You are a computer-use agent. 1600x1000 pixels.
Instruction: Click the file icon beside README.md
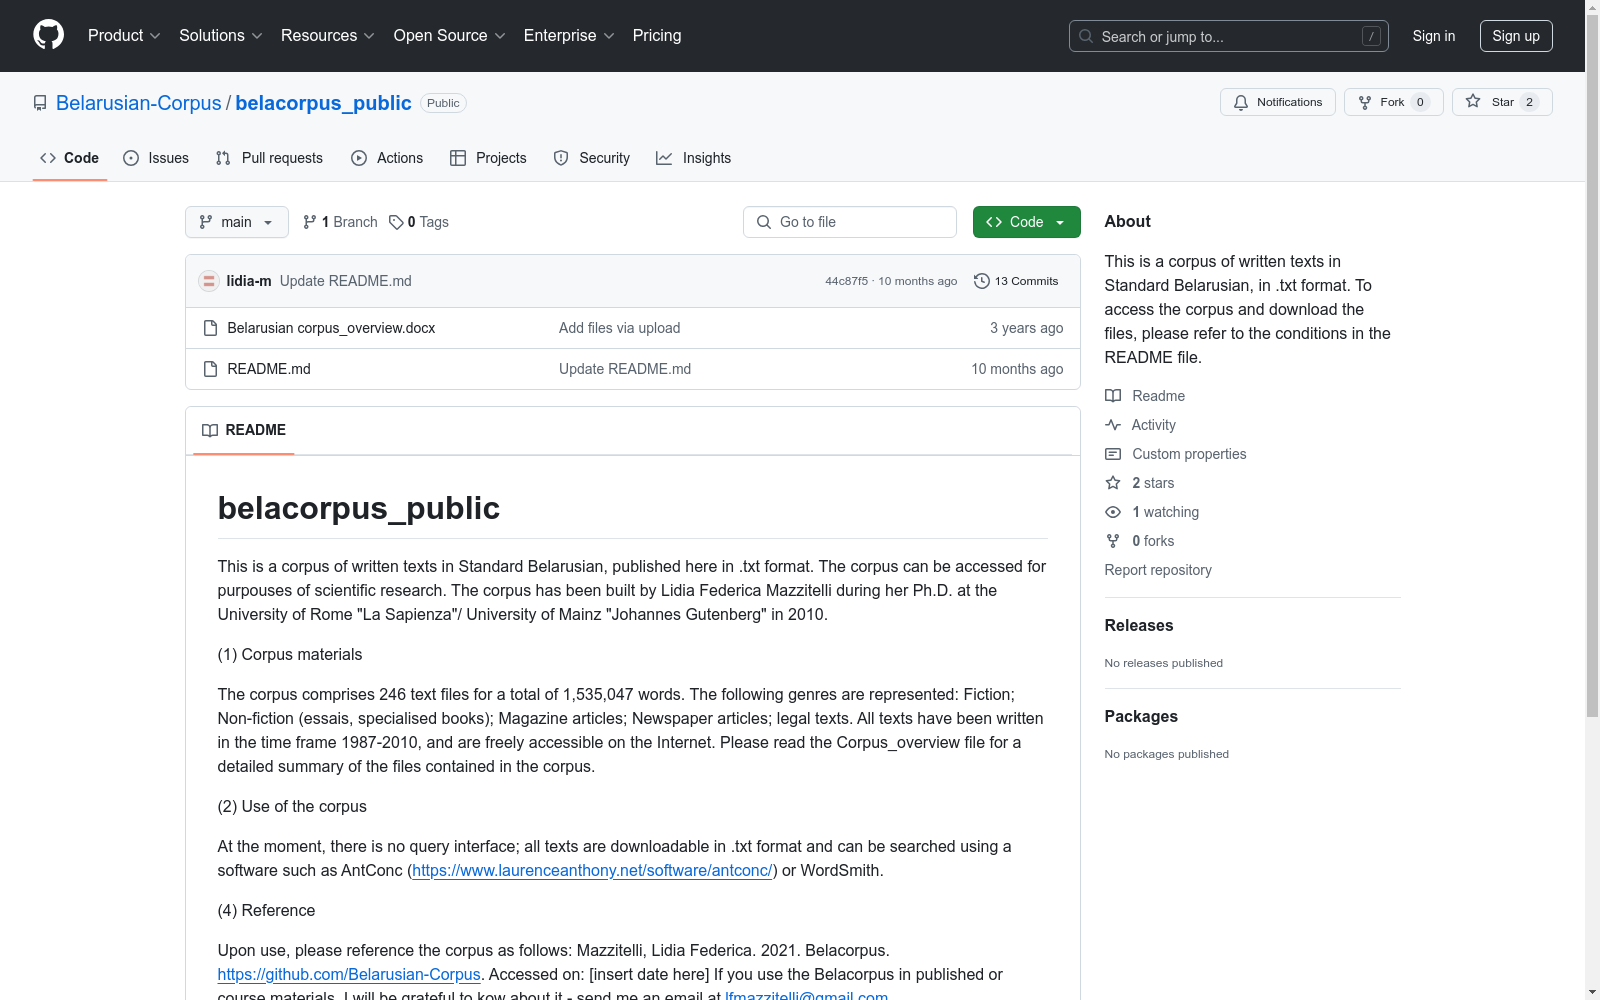point(210,369)
